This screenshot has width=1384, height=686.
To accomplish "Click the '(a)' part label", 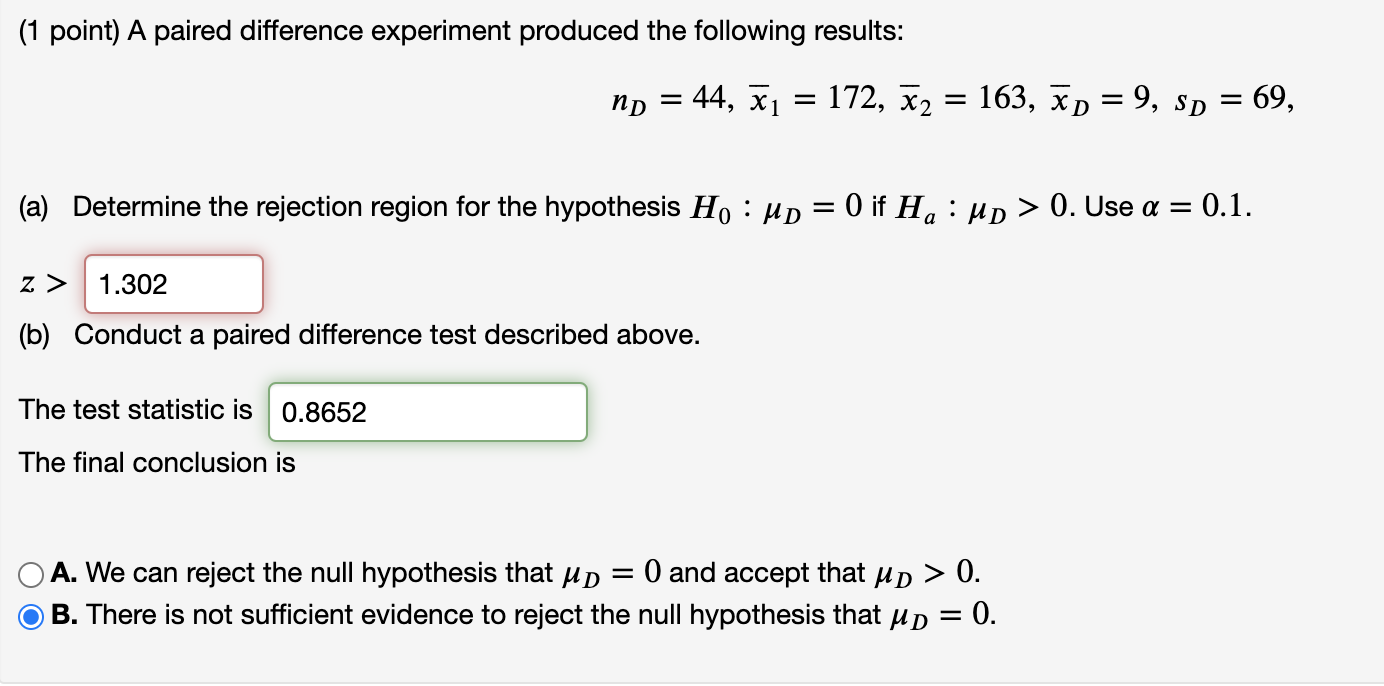I will click(38, 208).
